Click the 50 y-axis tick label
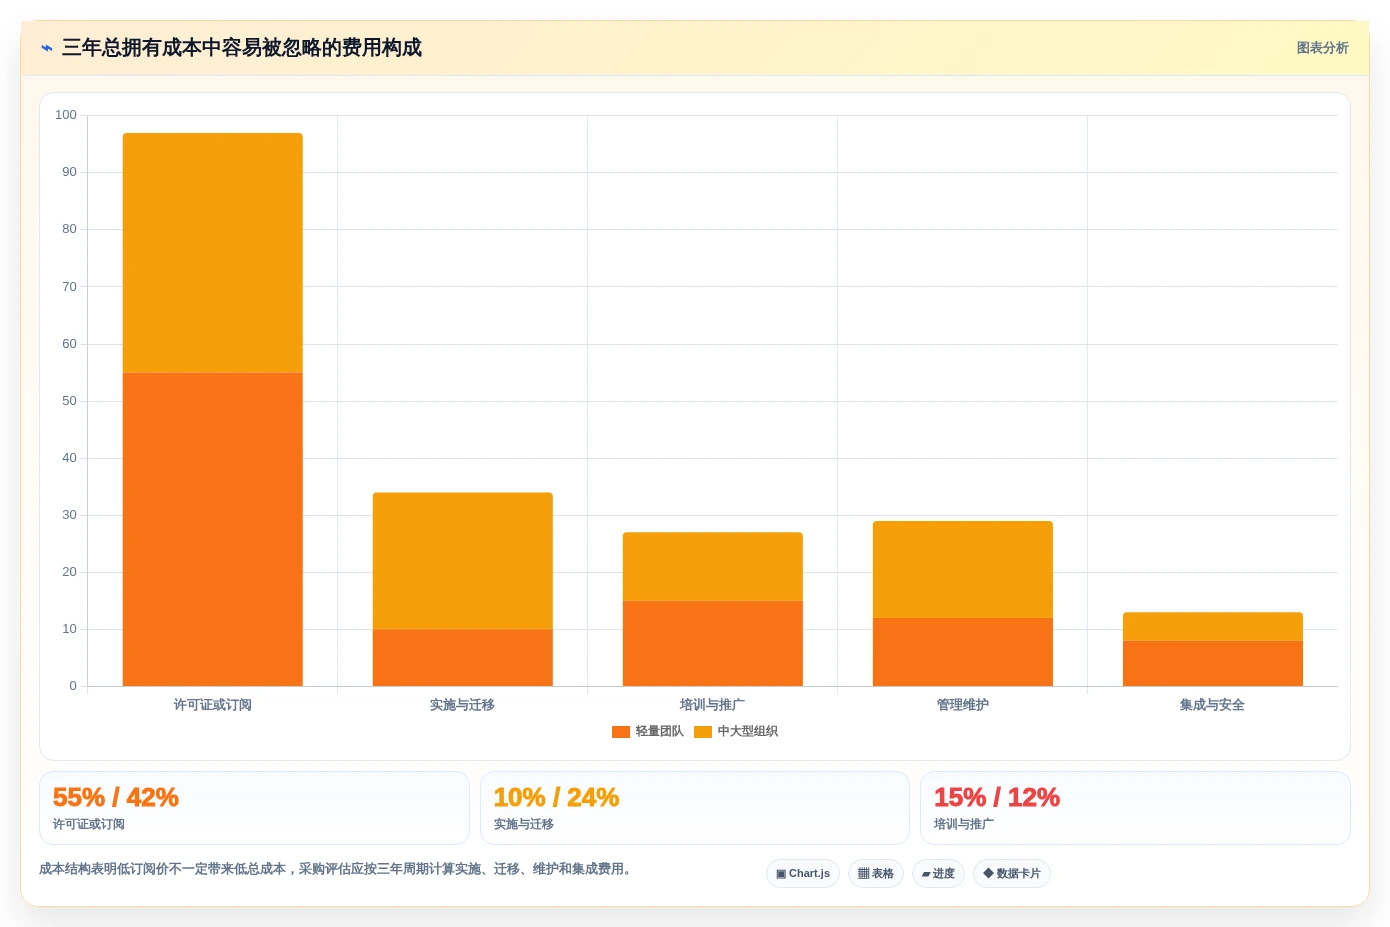This screenshot has width=1390, height=927. [x=69, y=401]
